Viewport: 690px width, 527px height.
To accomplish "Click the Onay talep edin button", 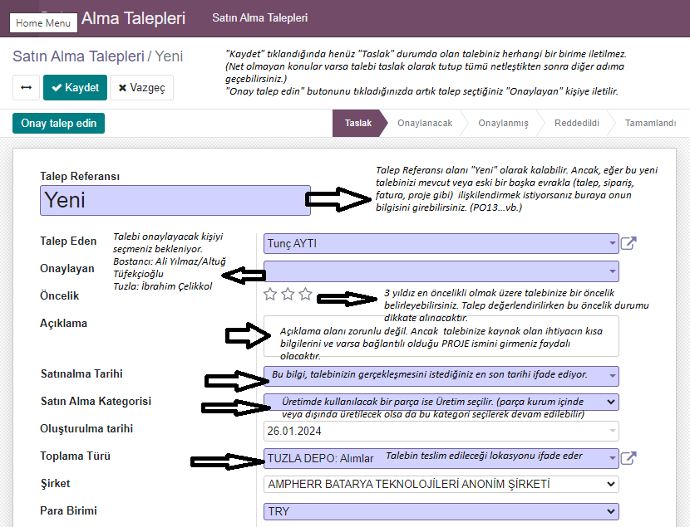I will point(59,123).
